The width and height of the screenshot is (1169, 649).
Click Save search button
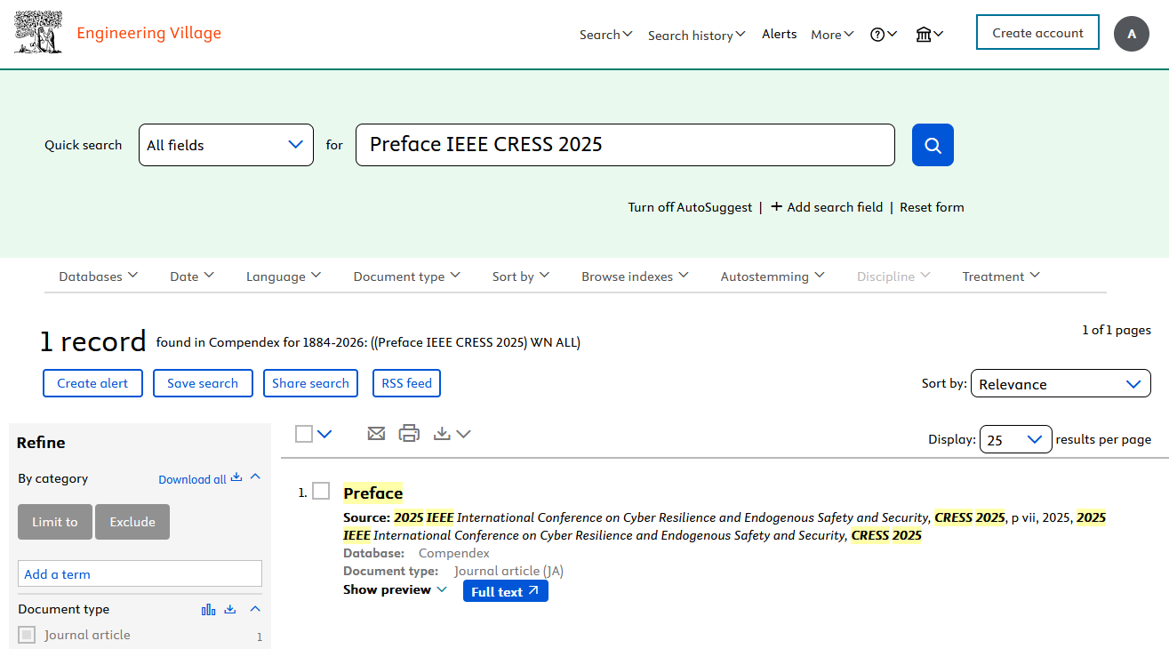pyautogui.click(x=203, y=383)
